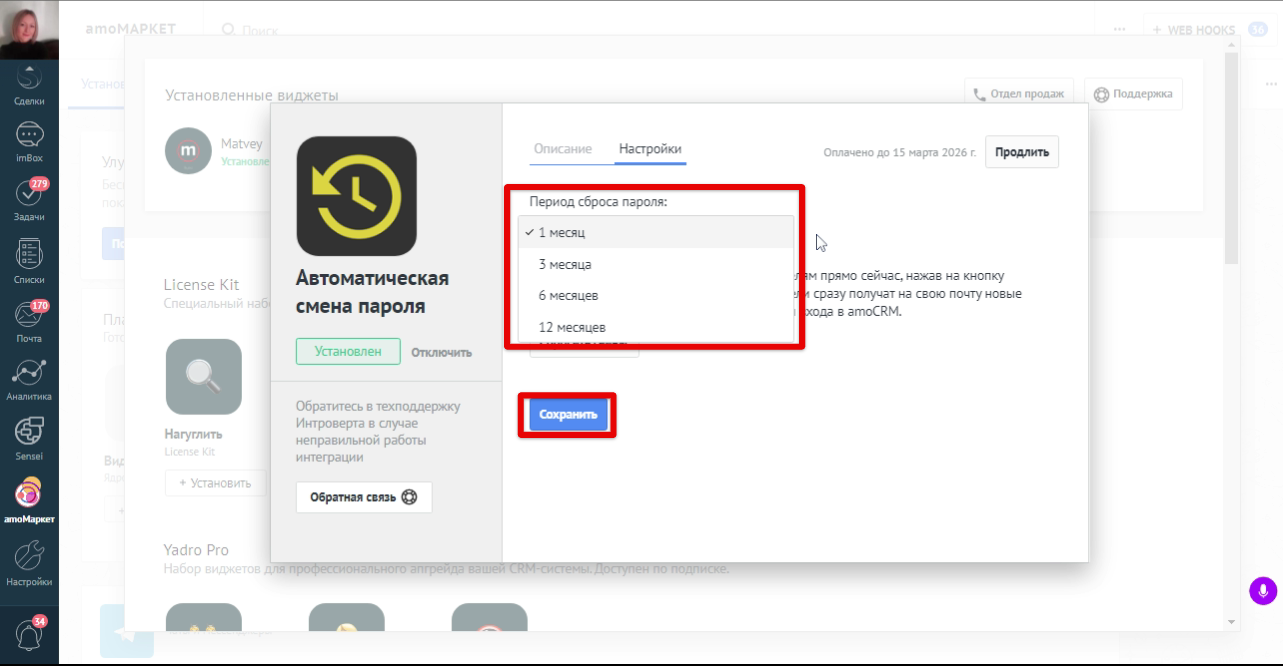
Task: Open Обратная связь support button
Action: (x=364, y=497)
